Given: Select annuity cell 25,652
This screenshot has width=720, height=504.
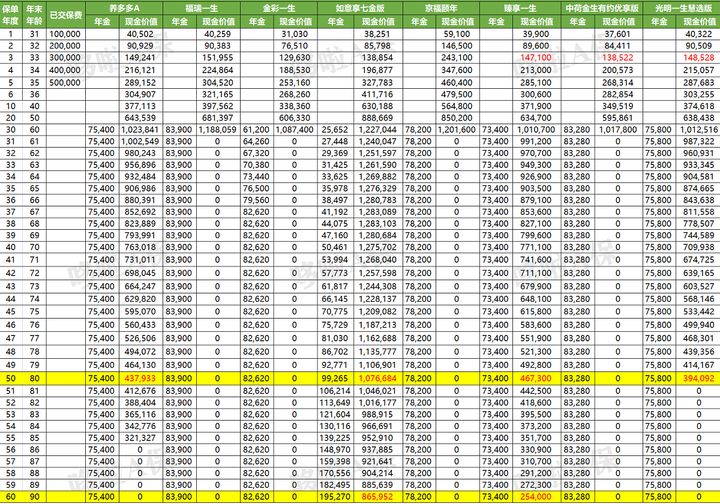Looking at the screenshot, I should 335,130.
